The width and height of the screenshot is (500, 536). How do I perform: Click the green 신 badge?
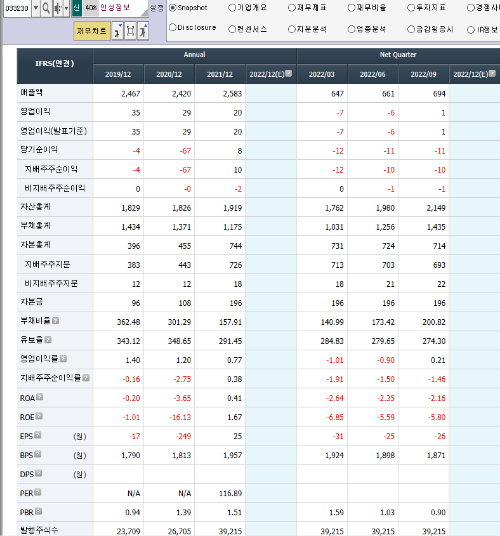[x=77, y=8]
